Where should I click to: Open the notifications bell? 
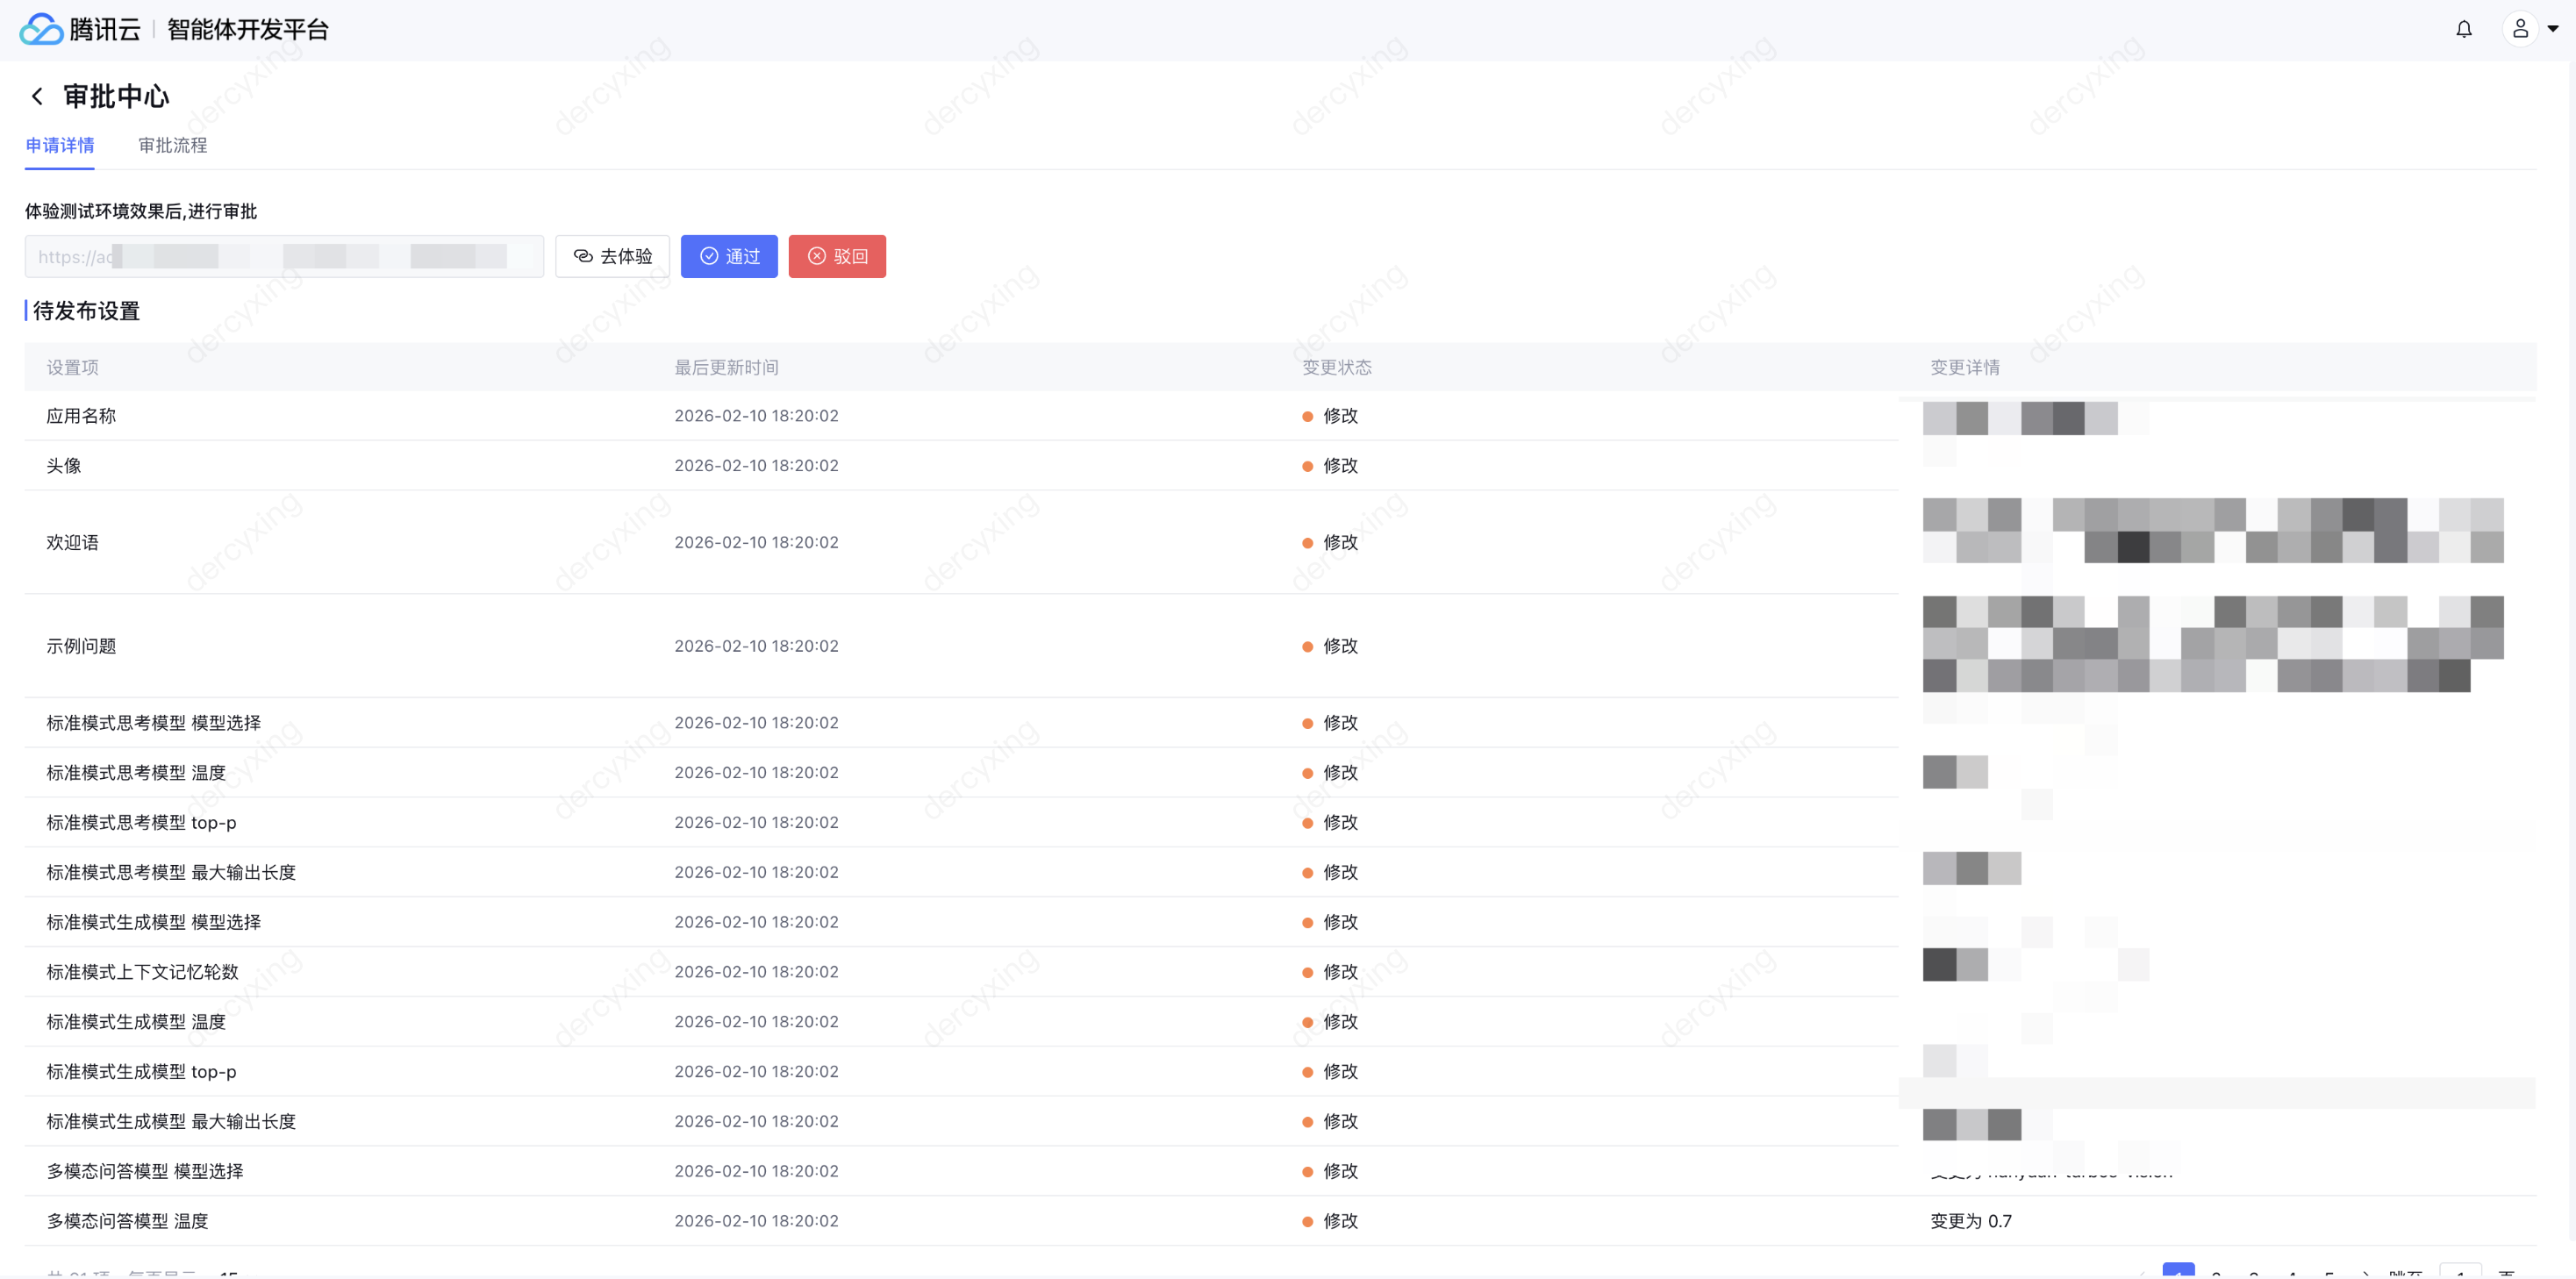pos(2463,29)
